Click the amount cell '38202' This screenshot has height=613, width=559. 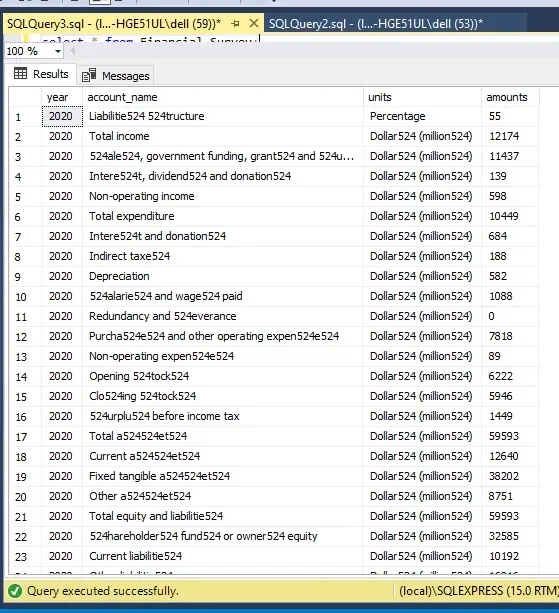(510, 476)
